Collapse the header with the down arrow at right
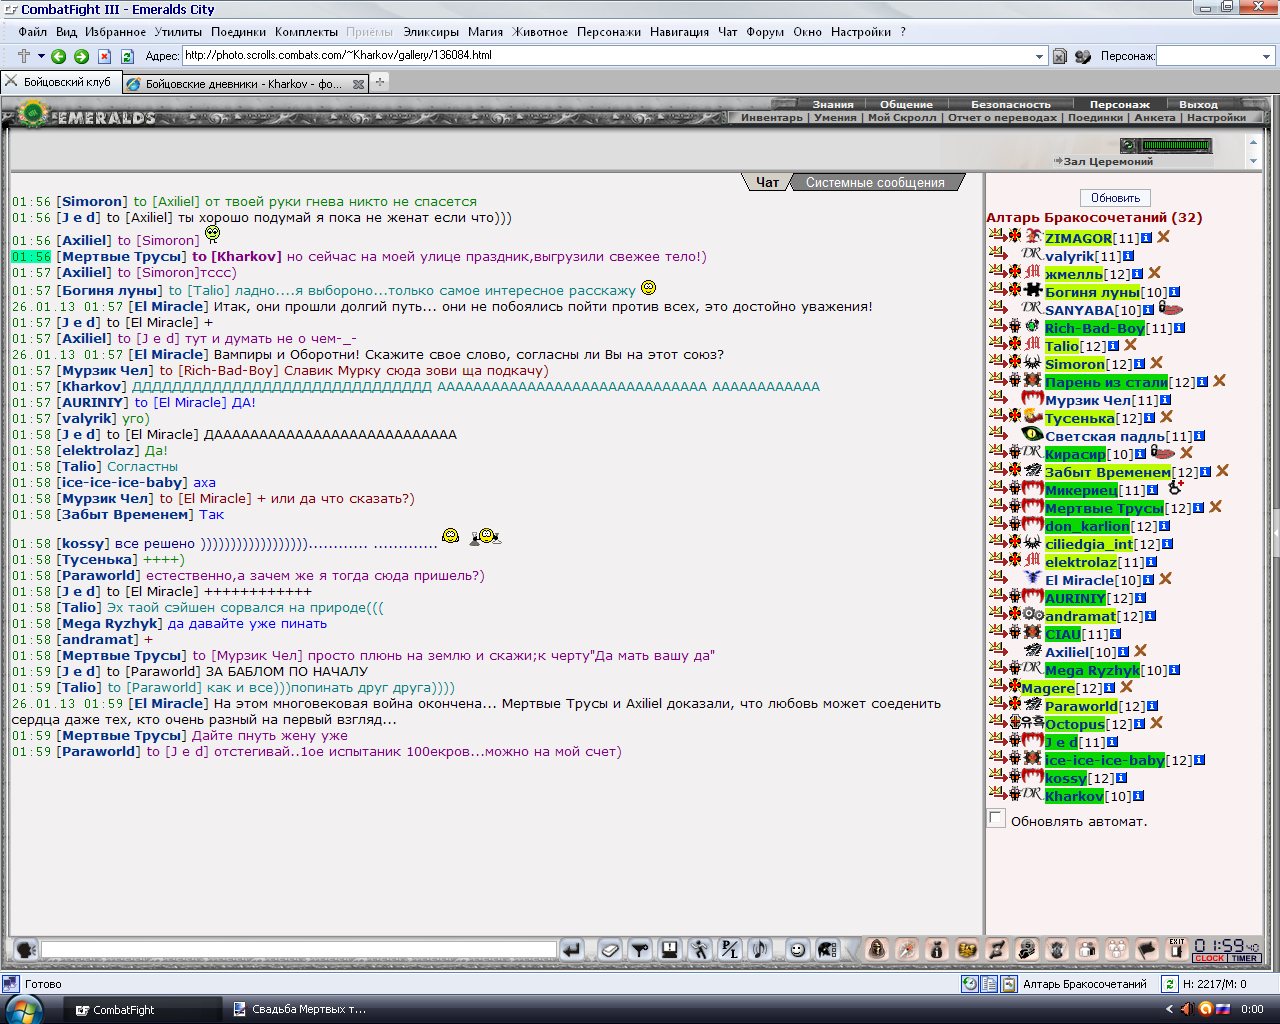The image size is (1280, 1024). [1253, 160]
